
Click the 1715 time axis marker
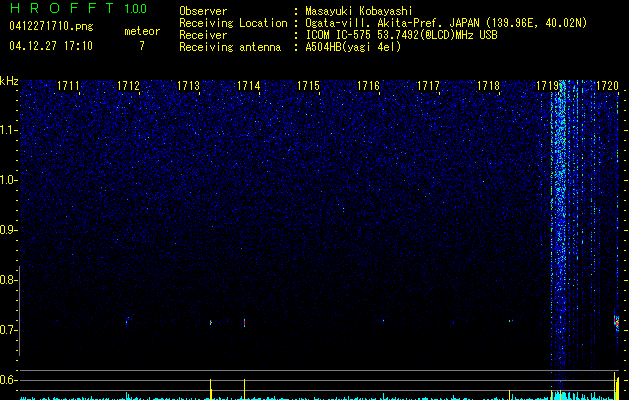tap(308, 86)
